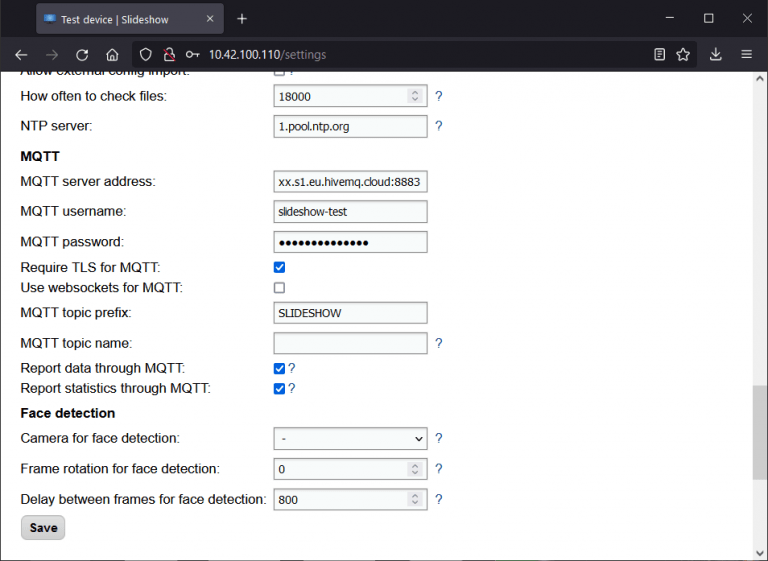Uncheck Require TLS for MQTT
This screenshot has width=768, height=561.
[x=280, y=267]
